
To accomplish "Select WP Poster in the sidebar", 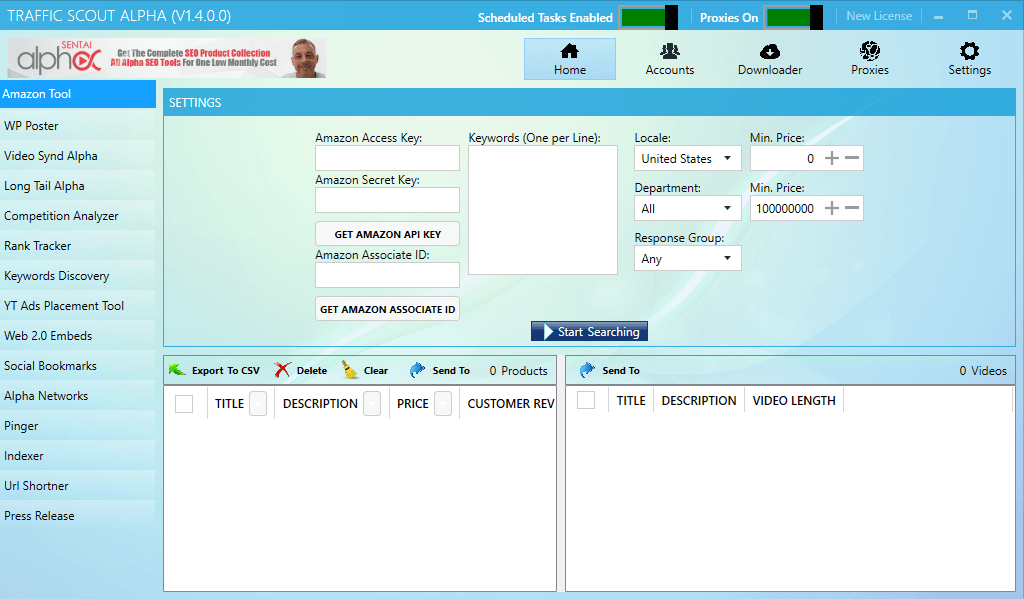I will (x=78, y=125).
